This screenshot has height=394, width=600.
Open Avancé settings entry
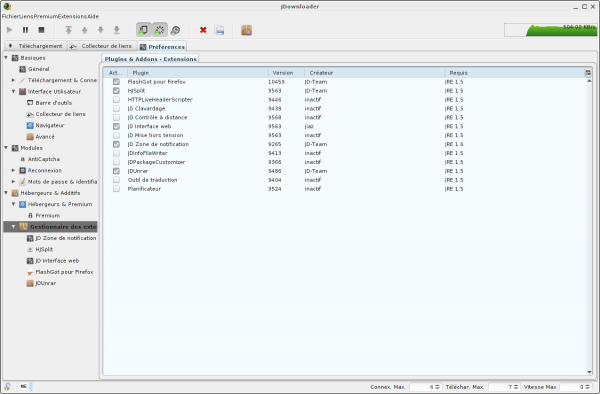coord(41,137)
